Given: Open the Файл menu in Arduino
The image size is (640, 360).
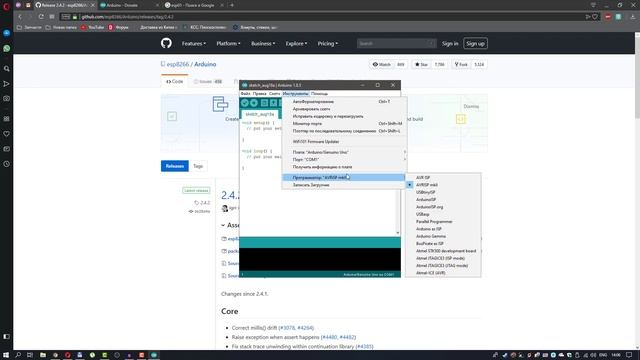Looking at the screenshot, I should click(x=245, y=94).
